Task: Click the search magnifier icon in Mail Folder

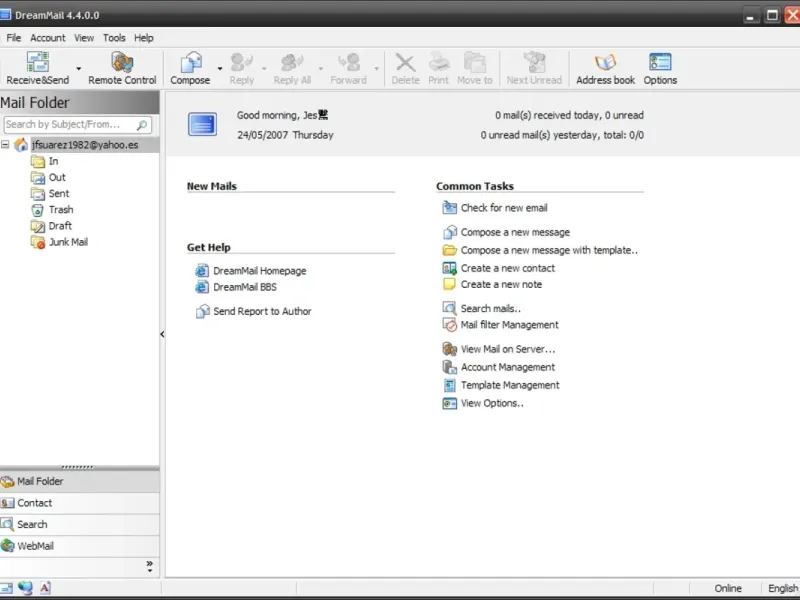Action: (143, 125)
